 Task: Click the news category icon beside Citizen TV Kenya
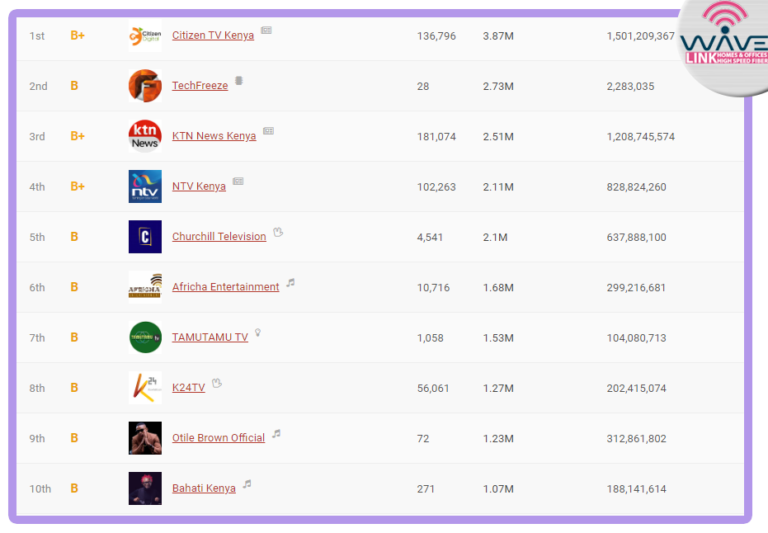266,30
